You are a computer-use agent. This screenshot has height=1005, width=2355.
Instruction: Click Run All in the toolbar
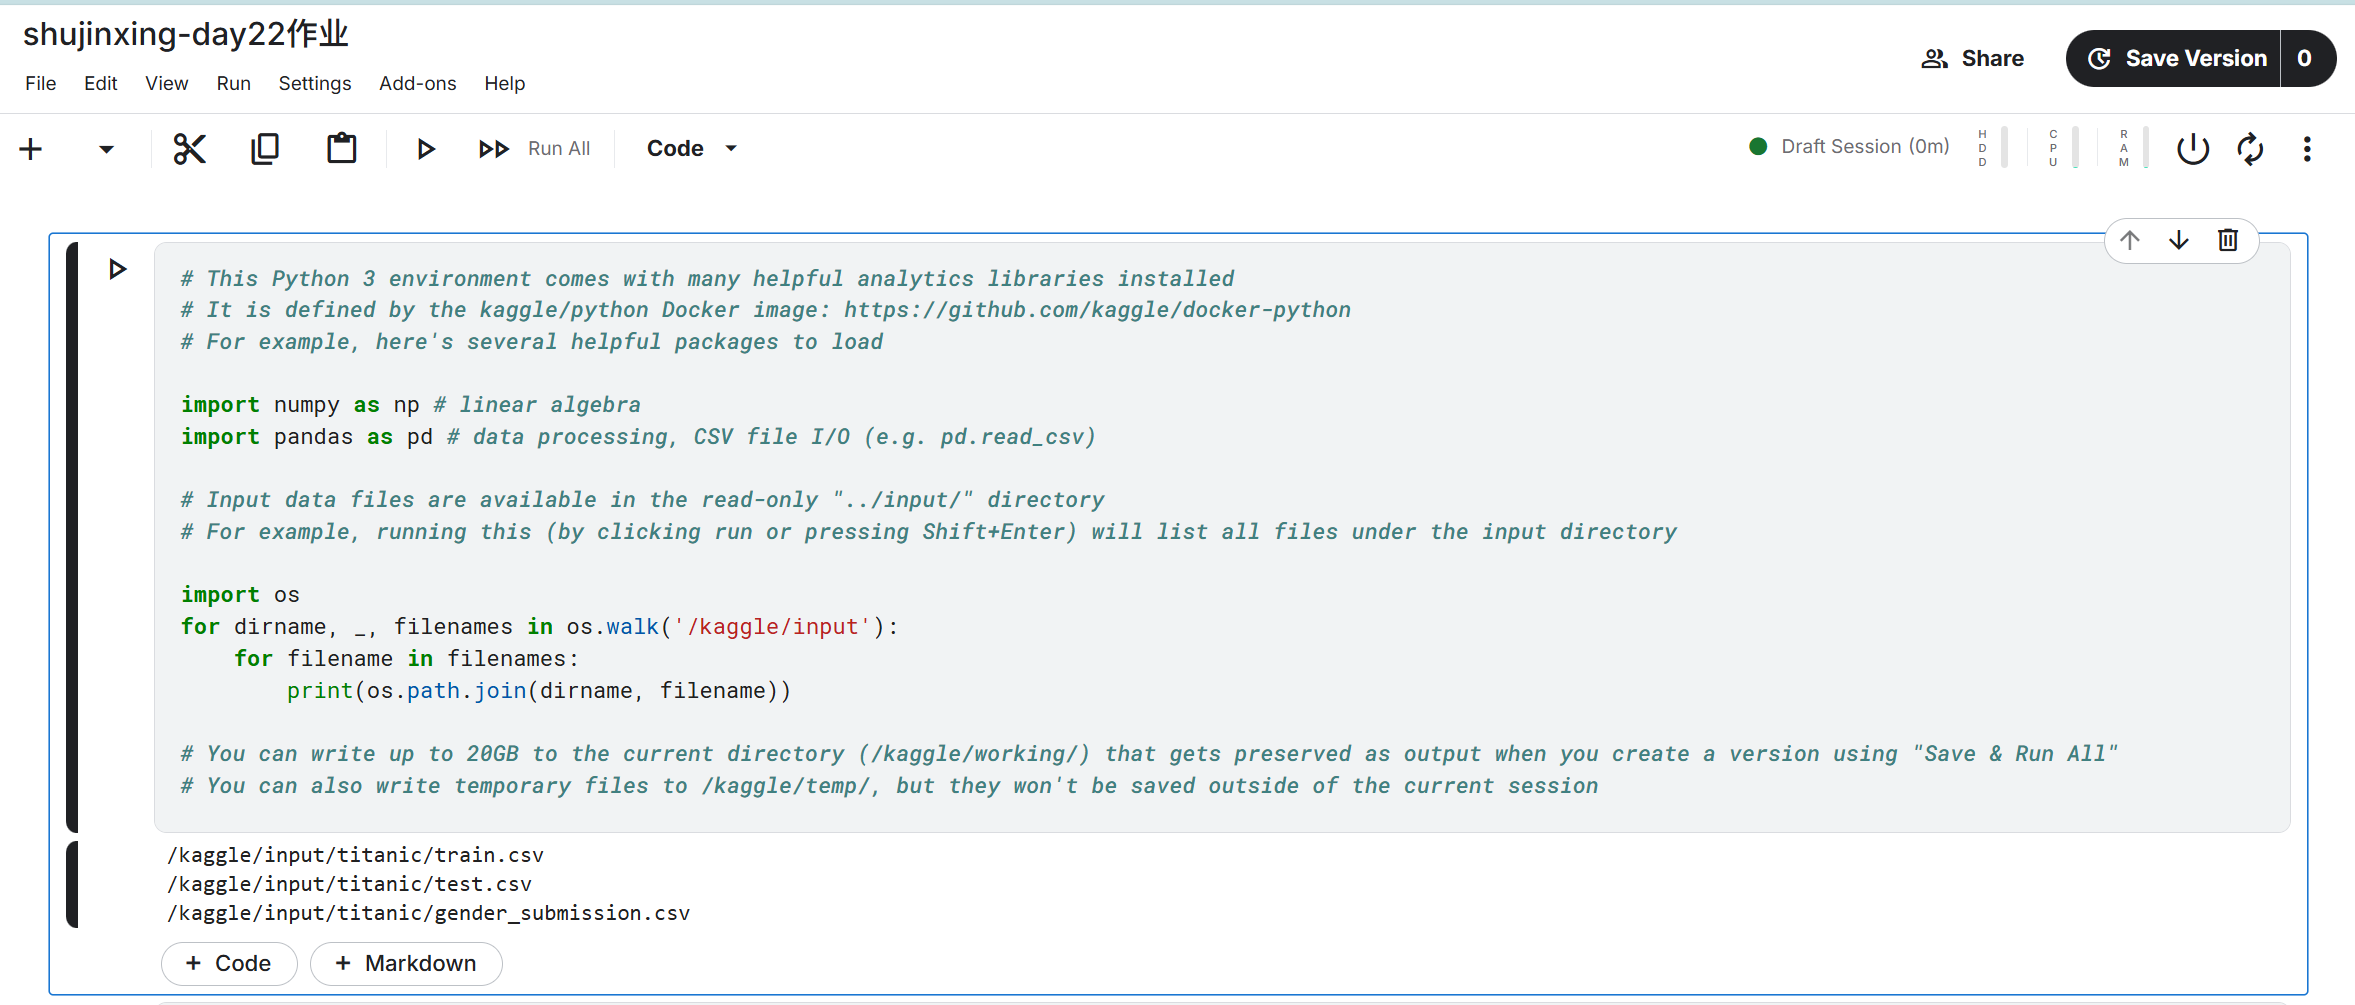click(x=534, y=149)
